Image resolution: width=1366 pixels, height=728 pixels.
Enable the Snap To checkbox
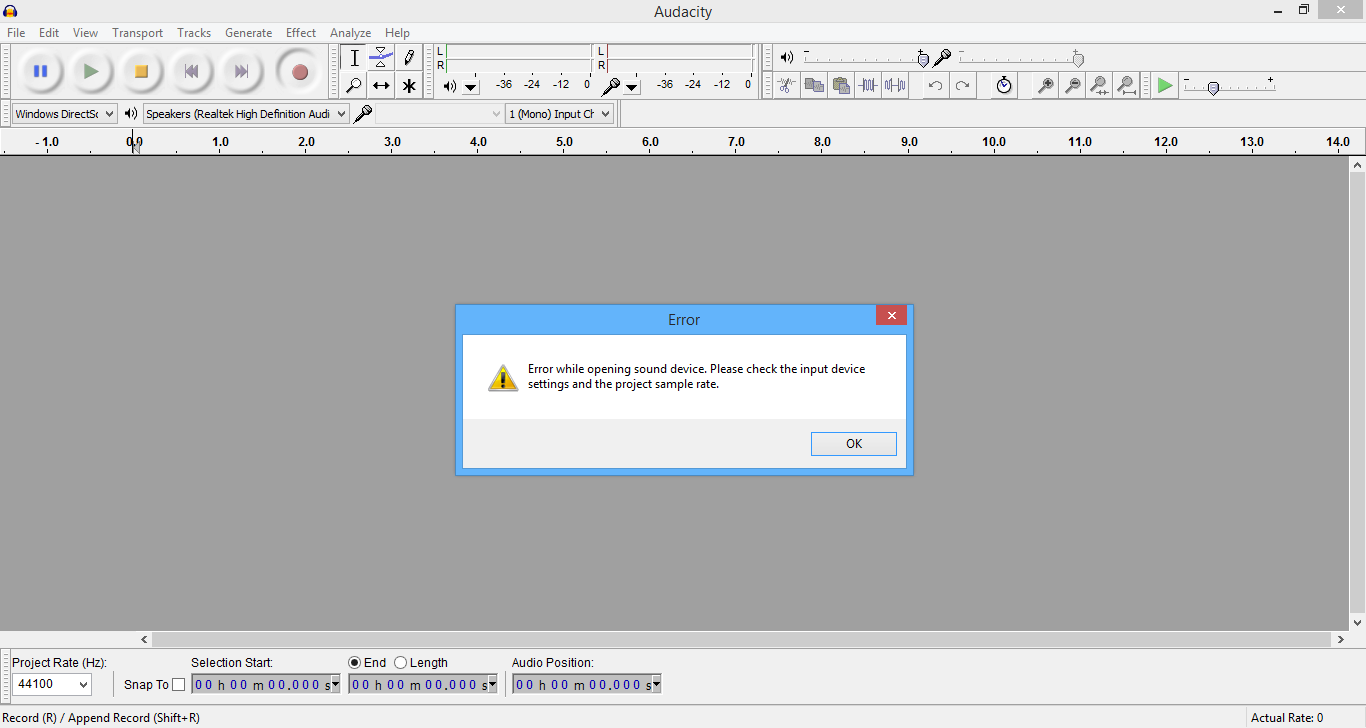point(179,685)
